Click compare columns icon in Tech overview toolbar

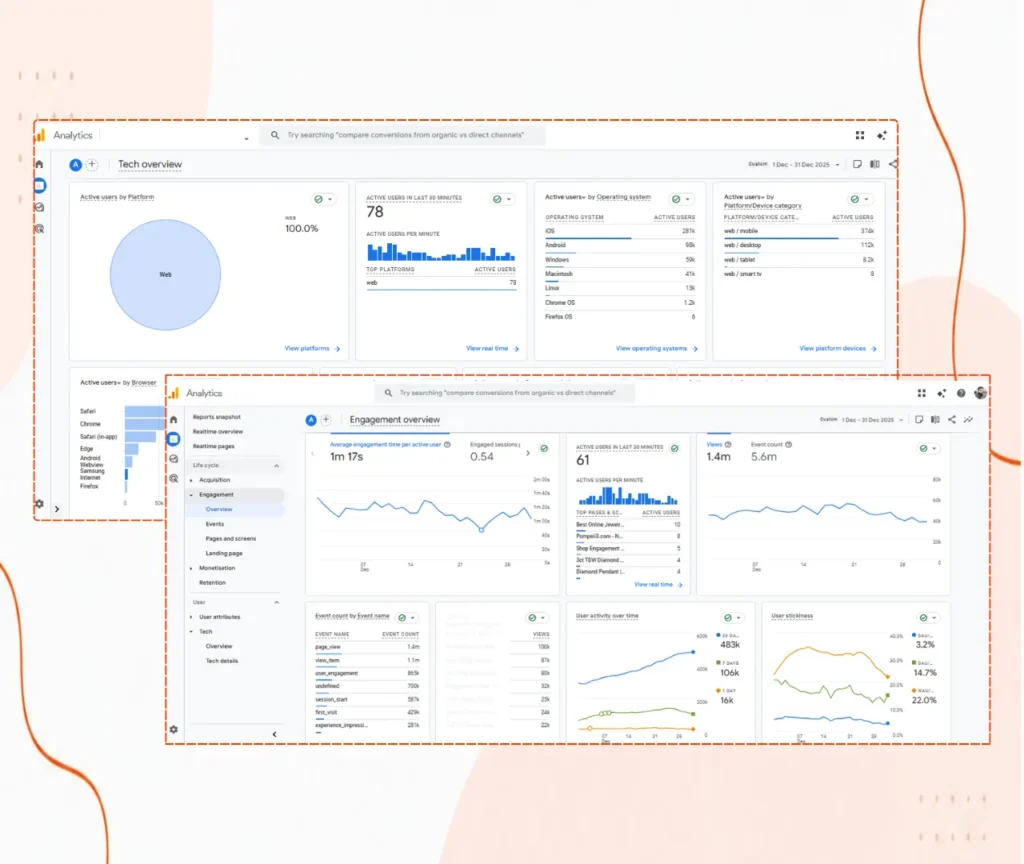(875, 164)
